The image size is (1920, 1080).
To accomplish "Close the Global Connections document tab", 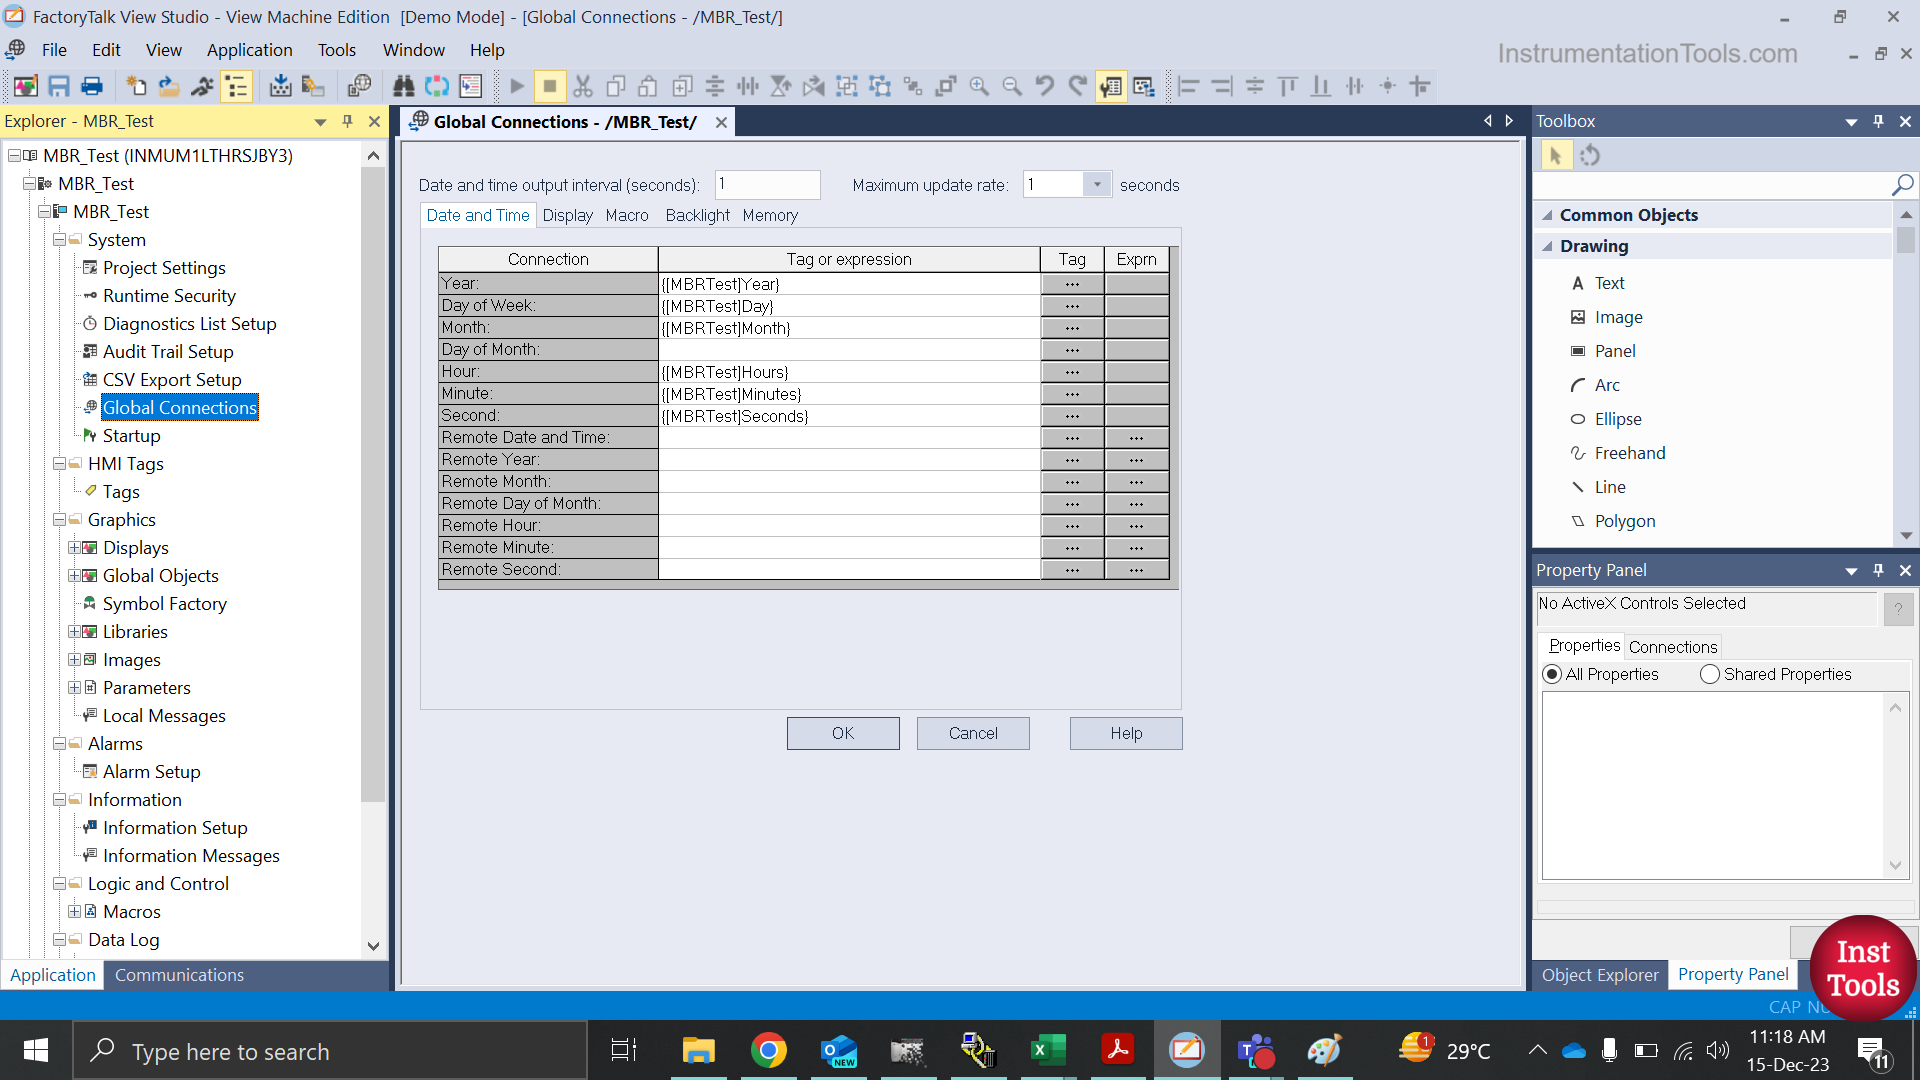I will [721, 122].
